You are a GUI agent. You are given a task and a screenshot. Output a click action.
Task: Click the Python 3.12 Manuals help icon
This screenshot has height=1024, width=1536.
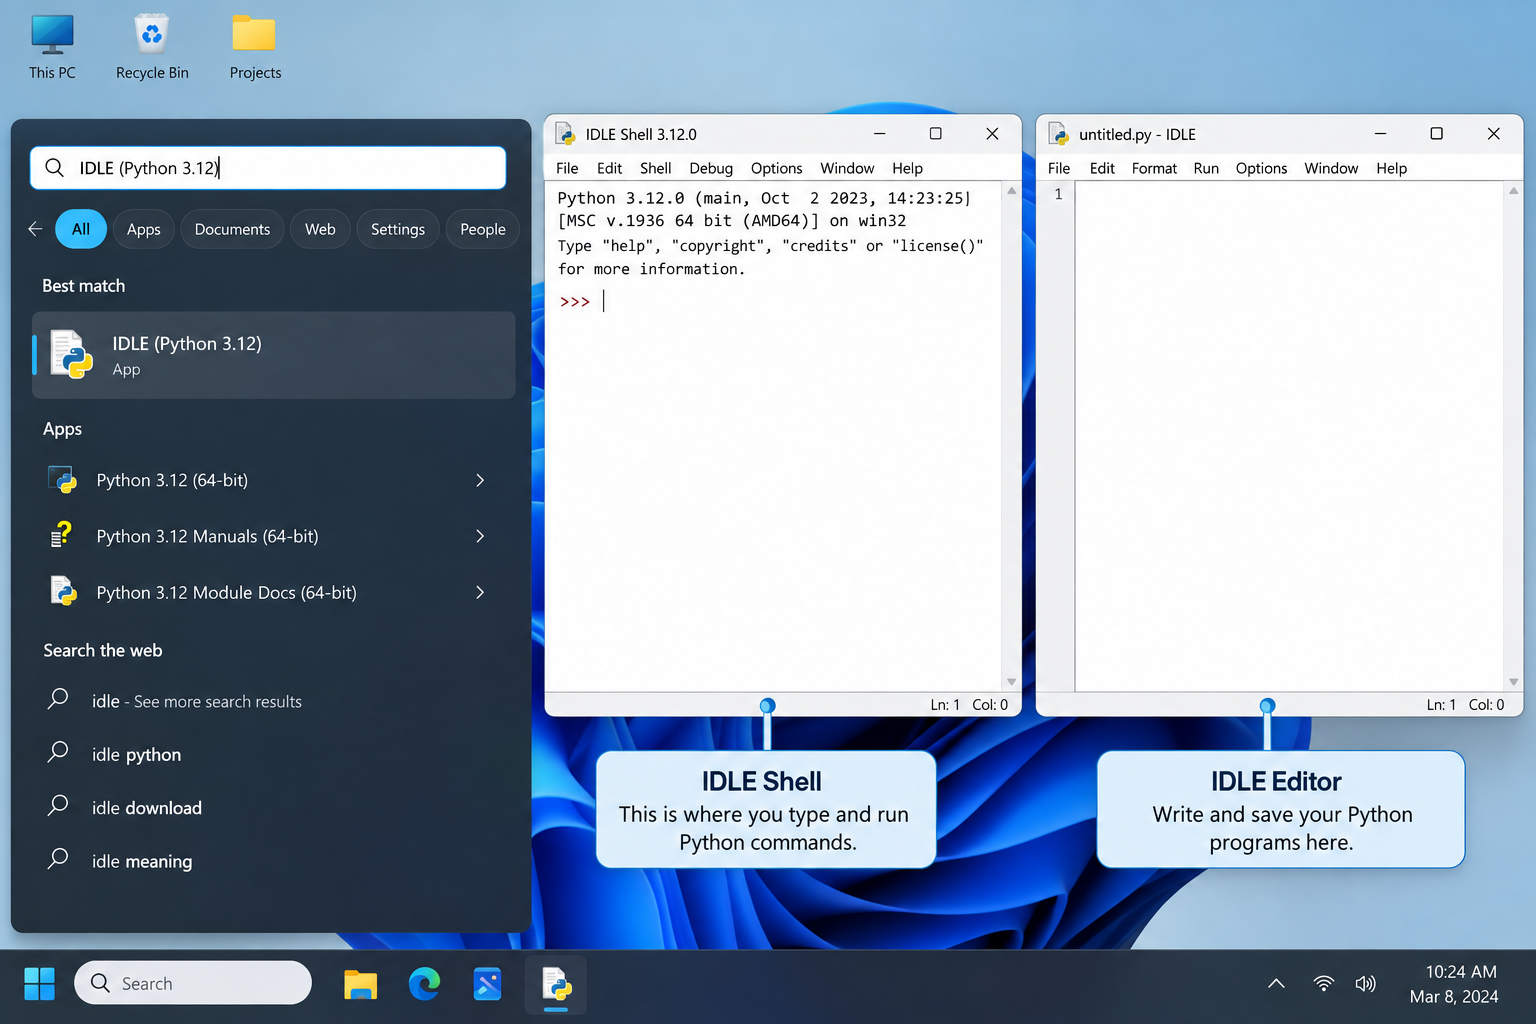[x=62, y=536]
